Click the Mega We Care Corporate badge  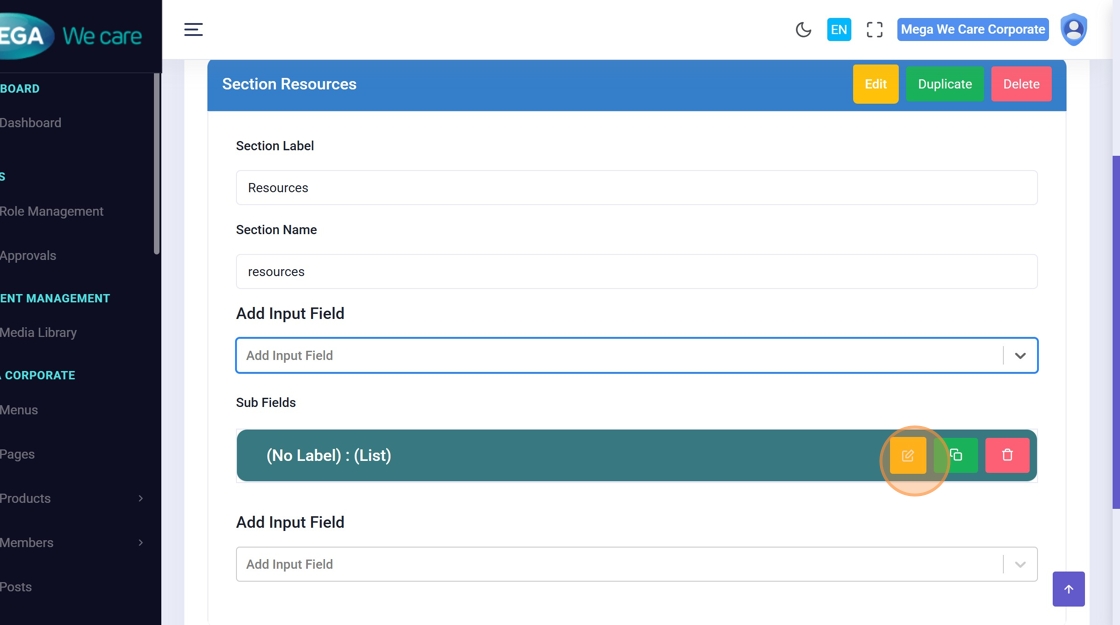(972, 30)
